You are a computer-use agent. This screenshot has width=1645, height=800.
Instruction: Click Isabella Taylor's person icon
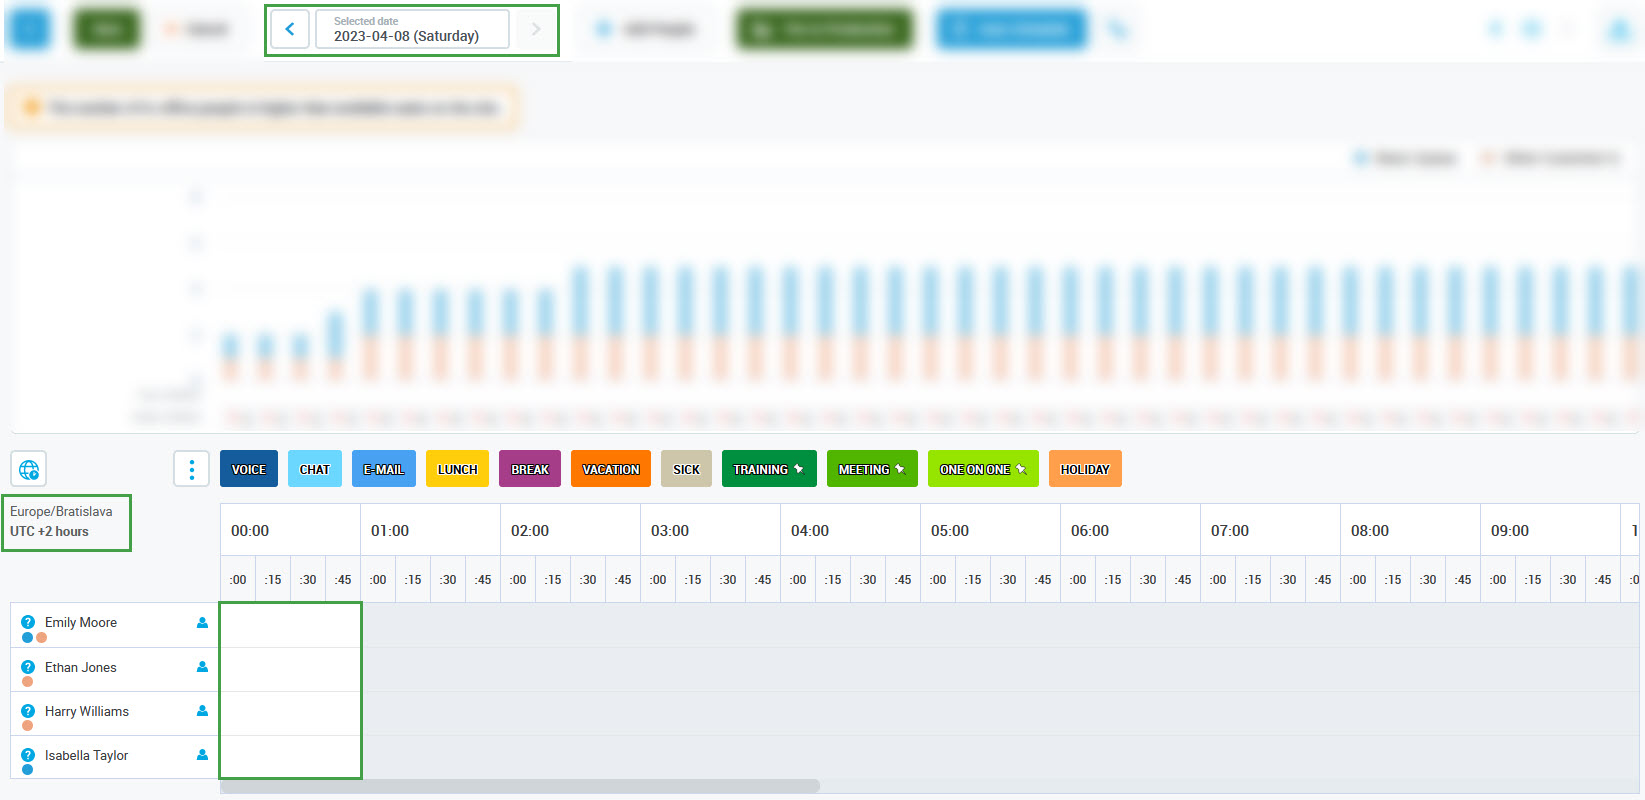[x=202, y=755]
